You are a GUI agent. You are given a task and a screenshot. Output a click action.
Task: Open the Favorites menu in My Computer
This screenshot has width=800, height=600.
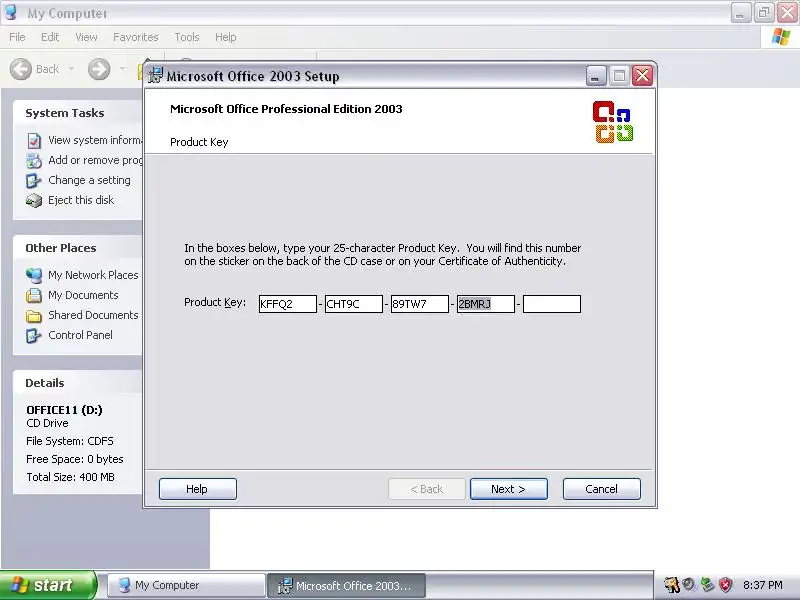[x=135, y=37]
